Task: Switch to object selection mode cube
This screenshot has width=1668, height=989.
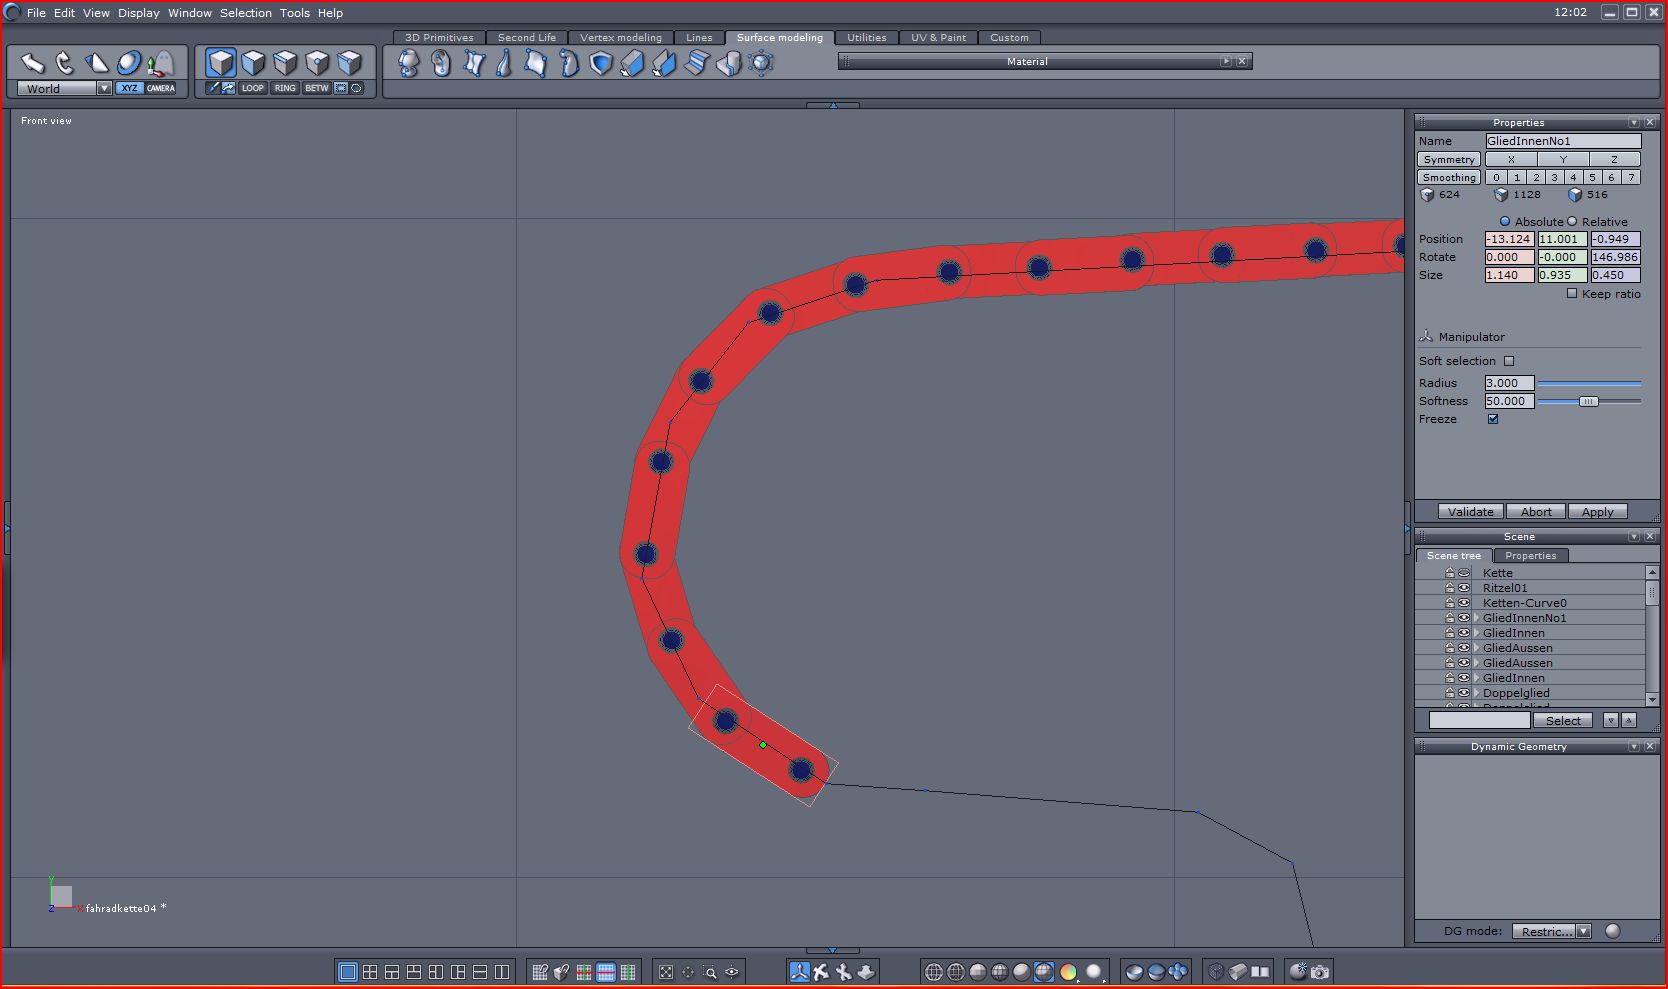Action: point(221,63)
